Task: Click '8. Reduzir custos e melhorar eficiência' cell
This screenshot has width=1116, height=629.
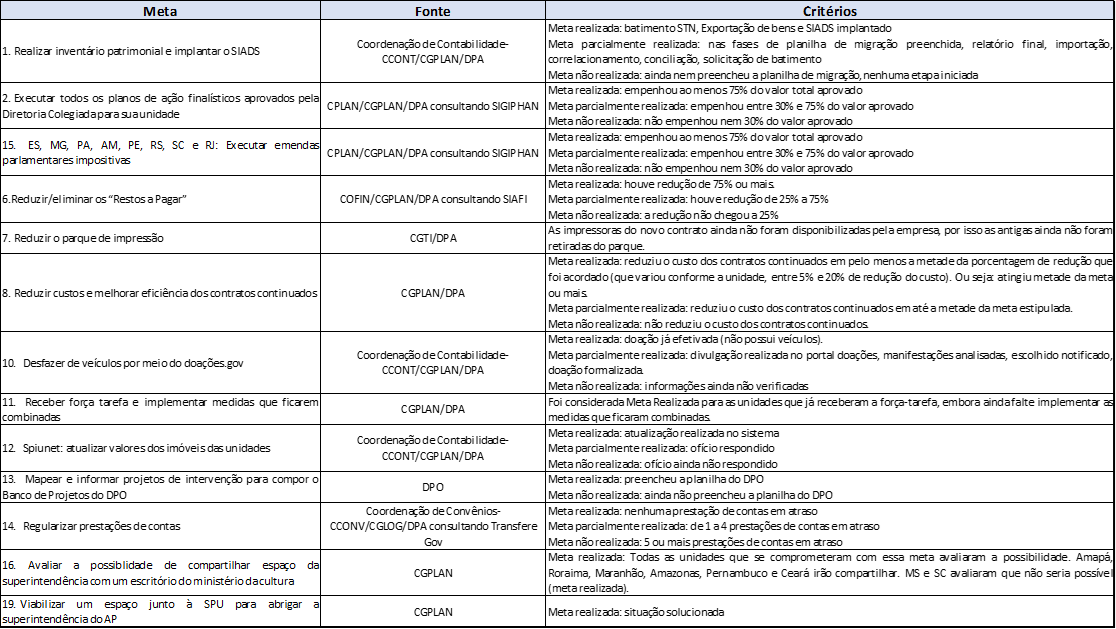Action: pyautogui.click(x=160, y=292)
